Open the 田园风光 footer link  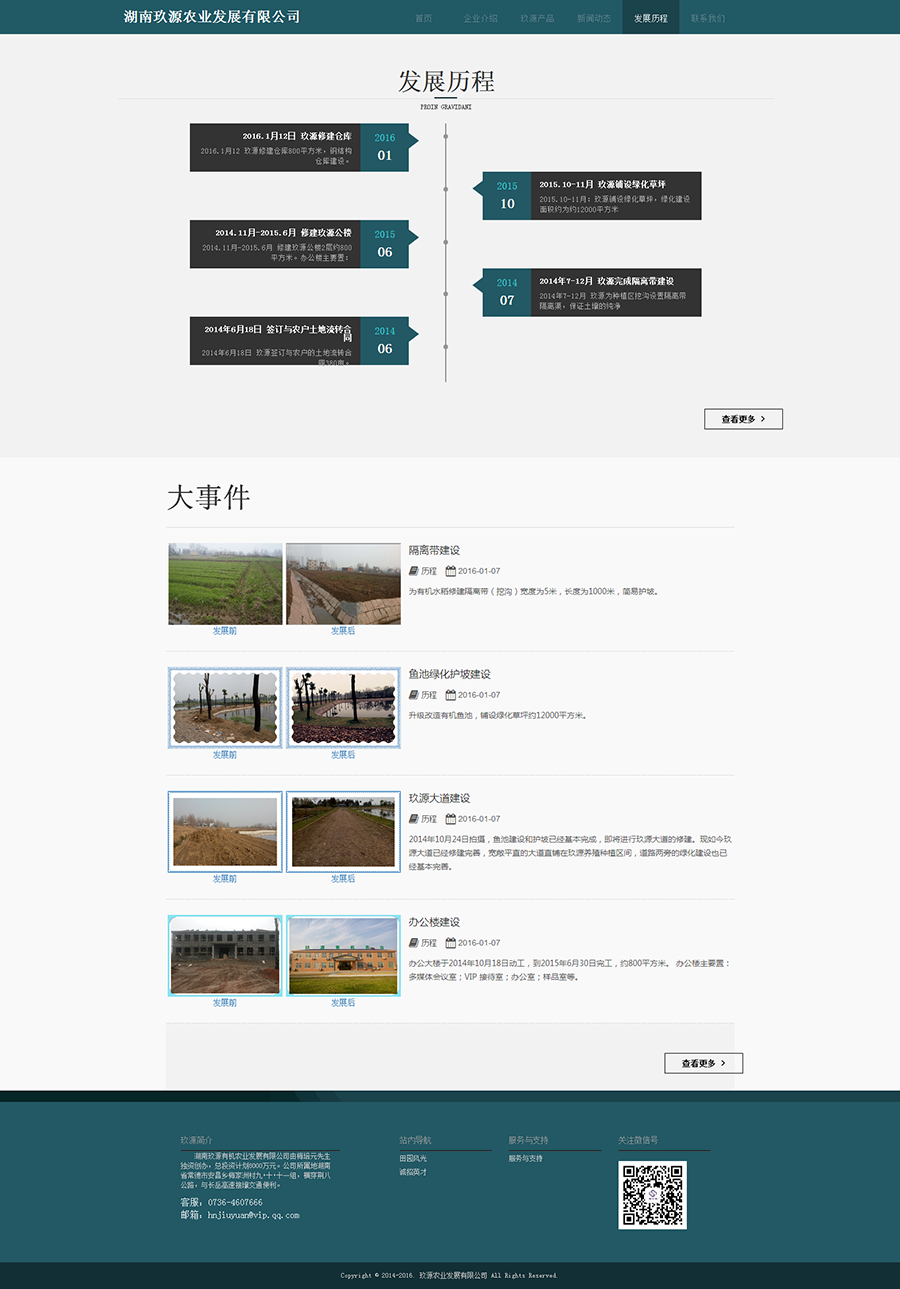413,1158
